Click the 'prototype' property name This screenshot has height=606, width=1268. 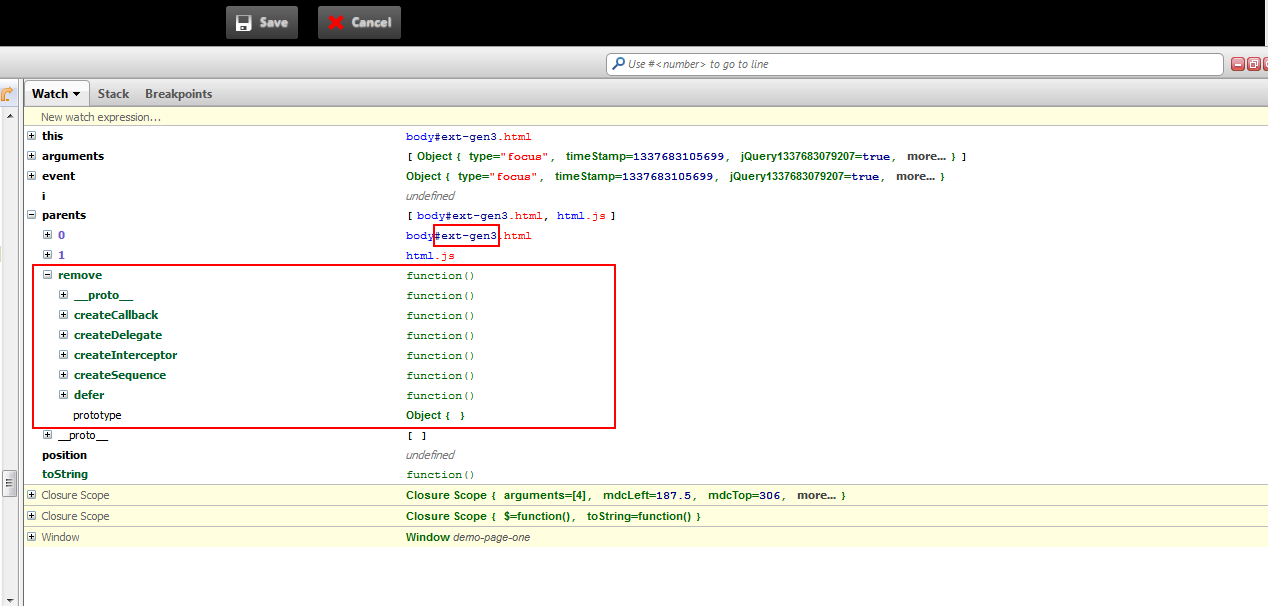tap(97, 415)
